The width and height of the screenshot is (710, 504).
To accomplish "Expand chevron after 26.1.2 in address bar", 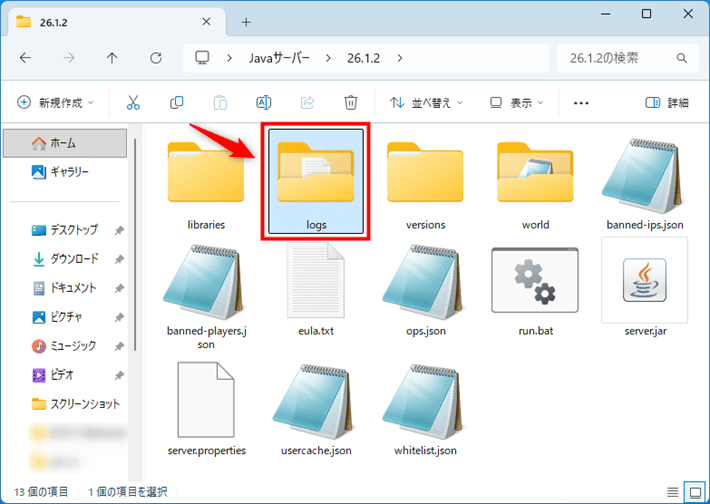I will pos(400,58).
